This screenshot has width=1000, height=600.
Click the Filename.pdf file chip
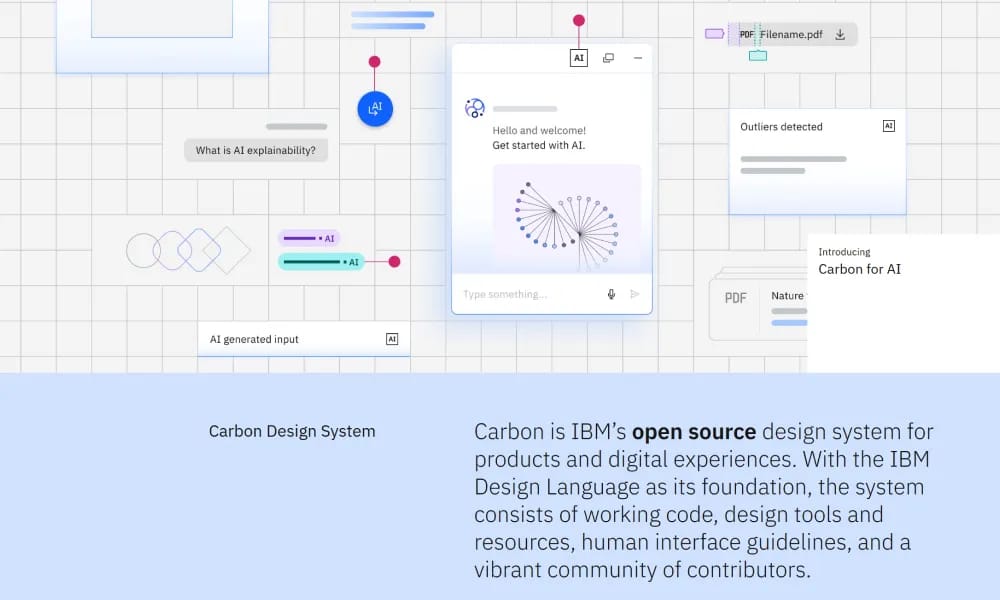coord(793,34)
